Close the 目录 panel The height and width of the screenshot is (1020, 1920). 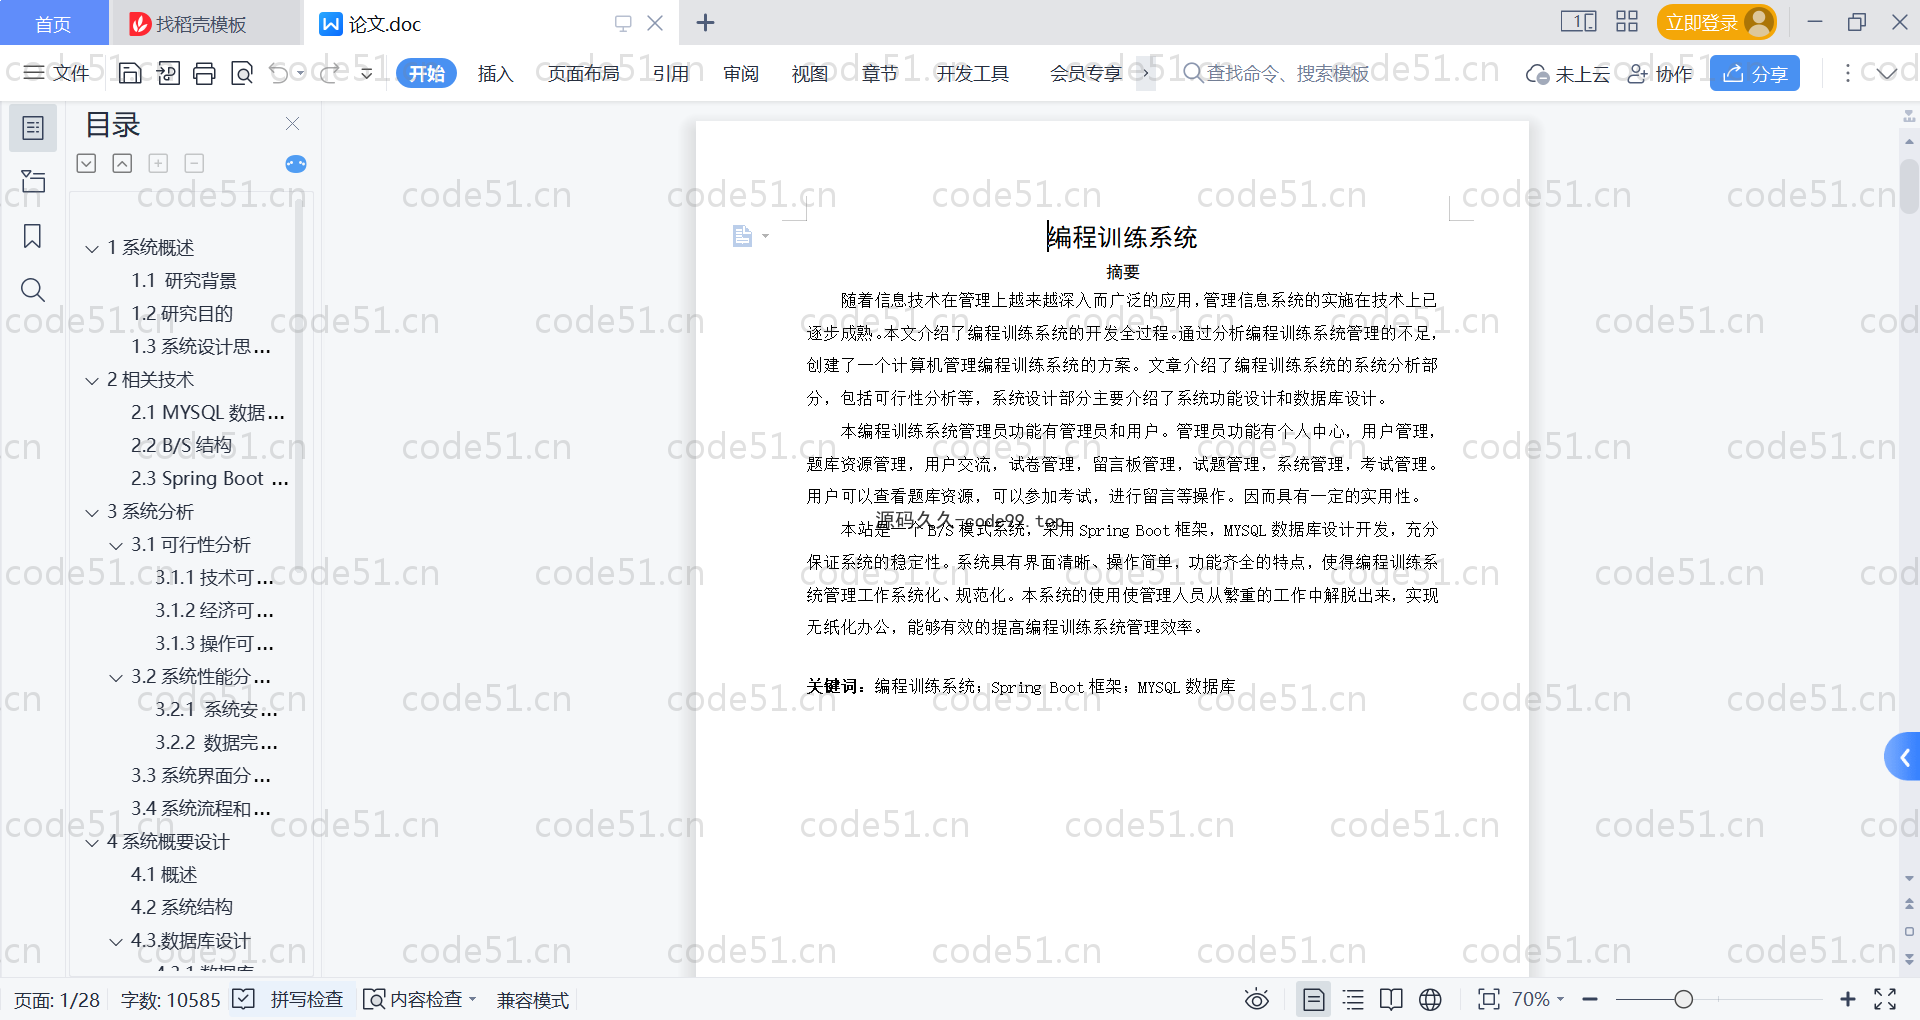click(x=293, y=123)
